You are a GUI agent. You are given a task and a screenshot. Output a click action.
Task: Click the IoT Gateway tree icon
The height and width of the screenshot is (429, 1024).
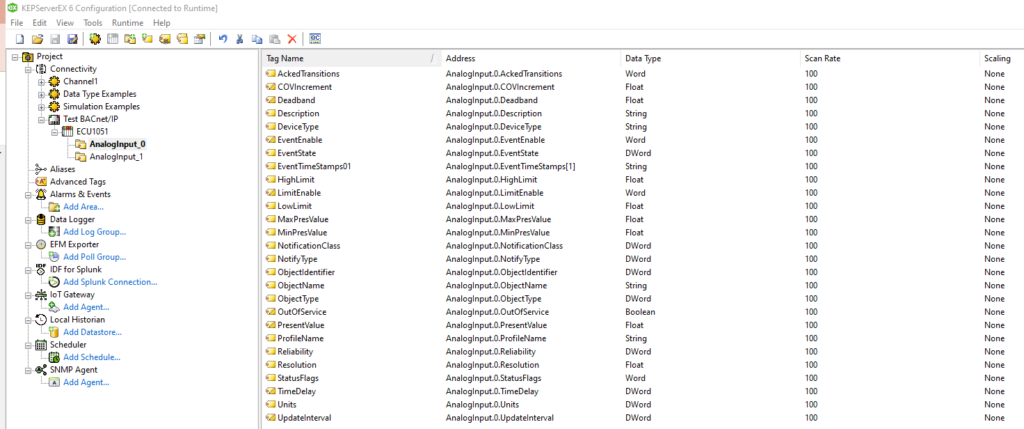[x=40, y=294]
